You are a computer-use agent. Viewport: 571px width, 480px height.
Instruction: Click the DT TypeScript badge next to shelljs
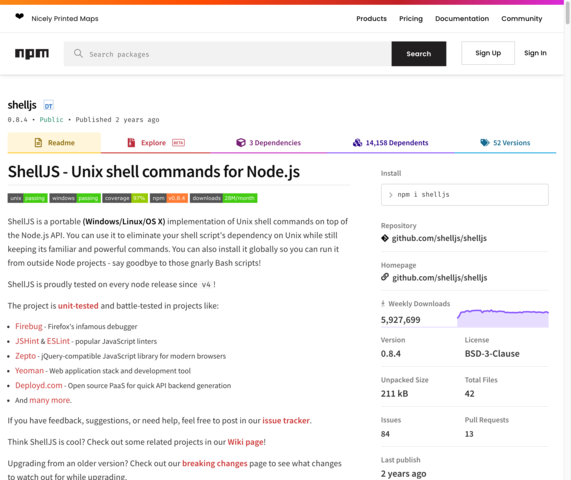48,105
